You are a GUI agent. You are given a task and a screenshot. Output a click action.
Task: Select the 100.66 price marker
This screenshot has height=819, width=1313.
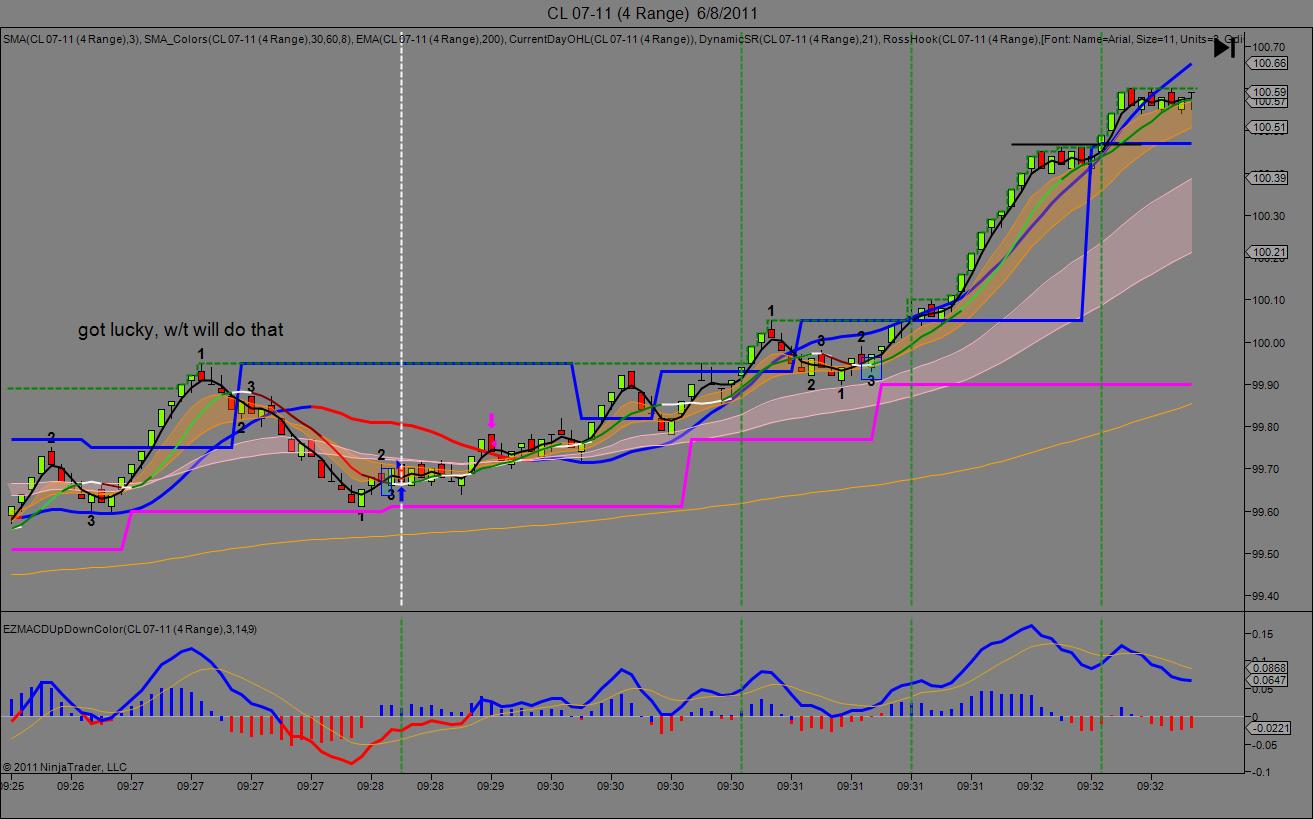point(1268,63)
